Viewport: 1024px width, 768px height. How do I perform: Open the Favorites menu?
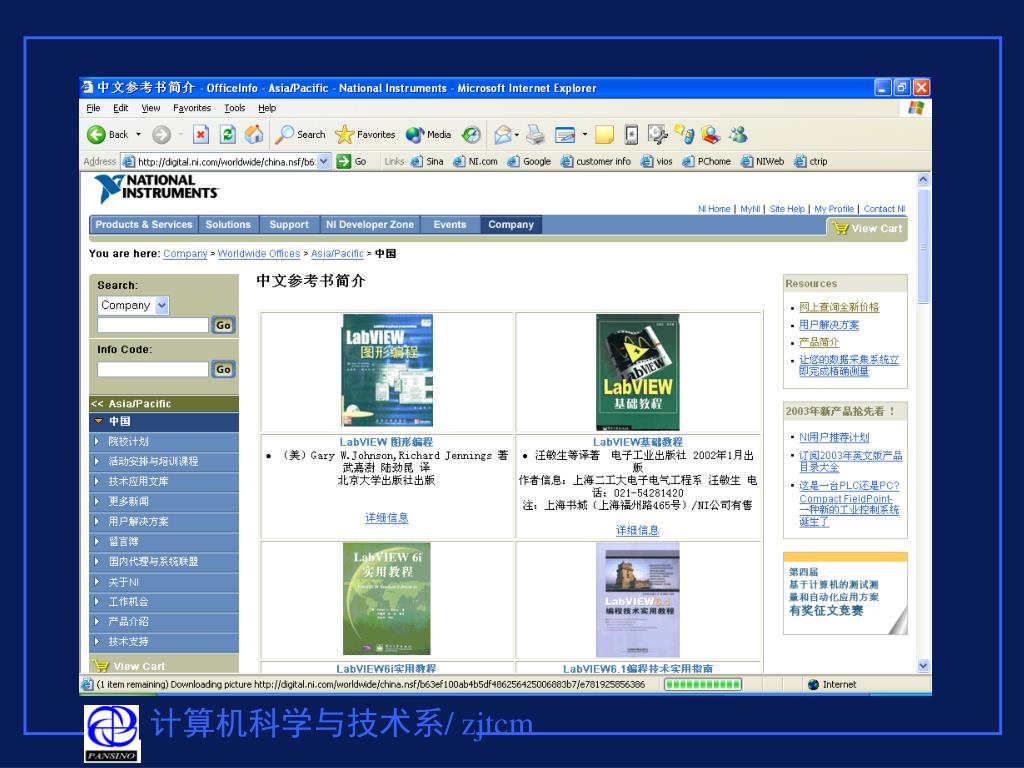tap(192, 108)
